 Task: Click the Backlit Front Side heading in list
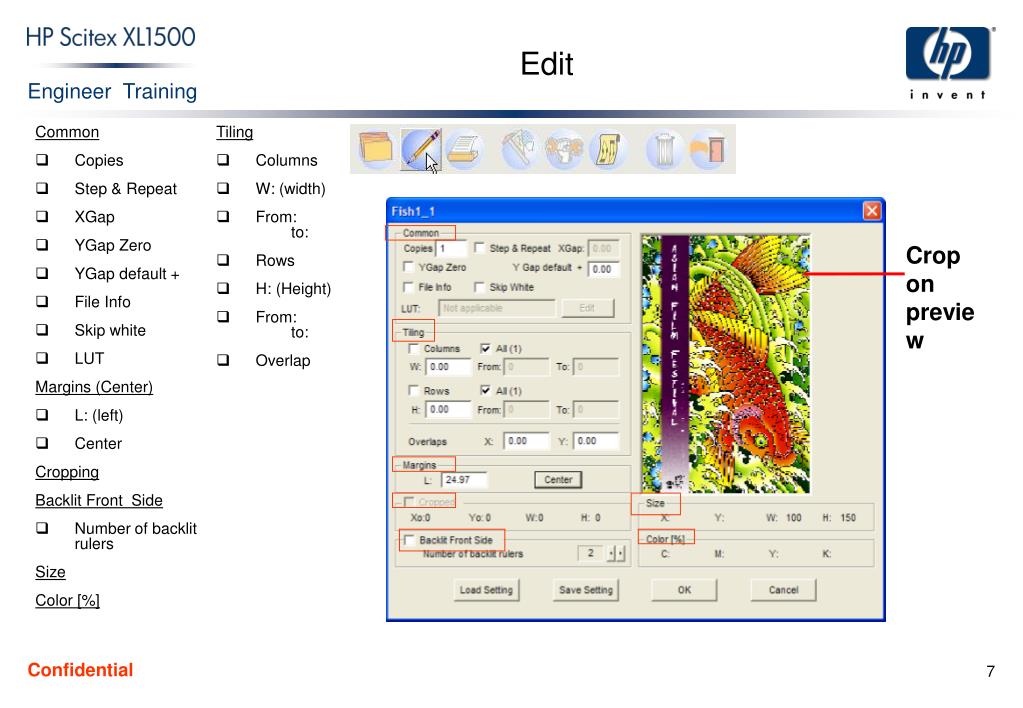[99, 500]
